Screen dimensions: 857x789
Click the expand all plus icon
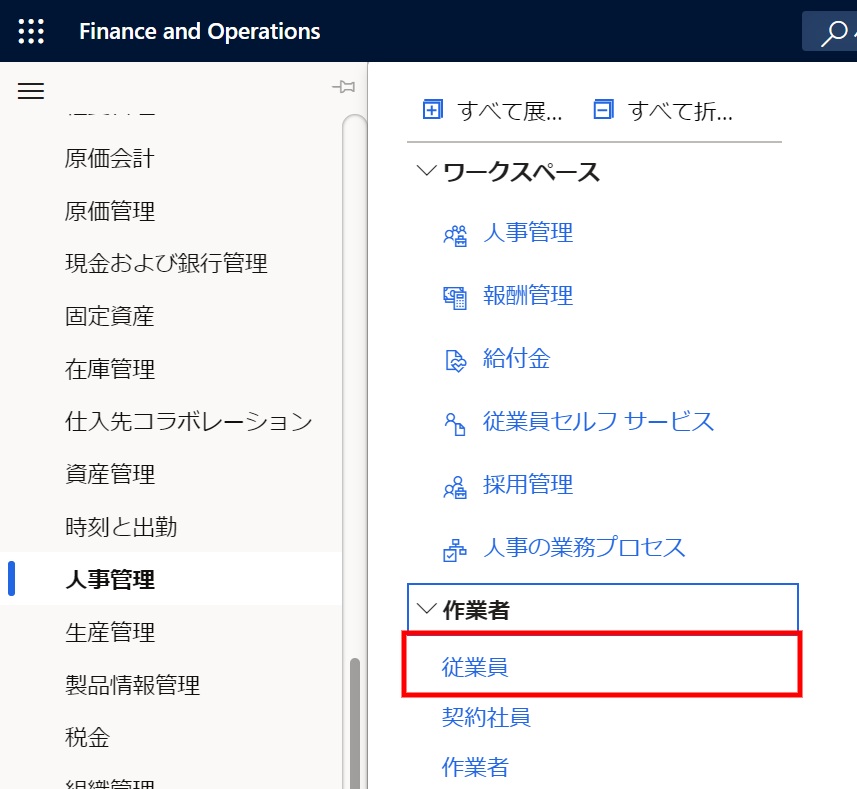click(432, 109)
